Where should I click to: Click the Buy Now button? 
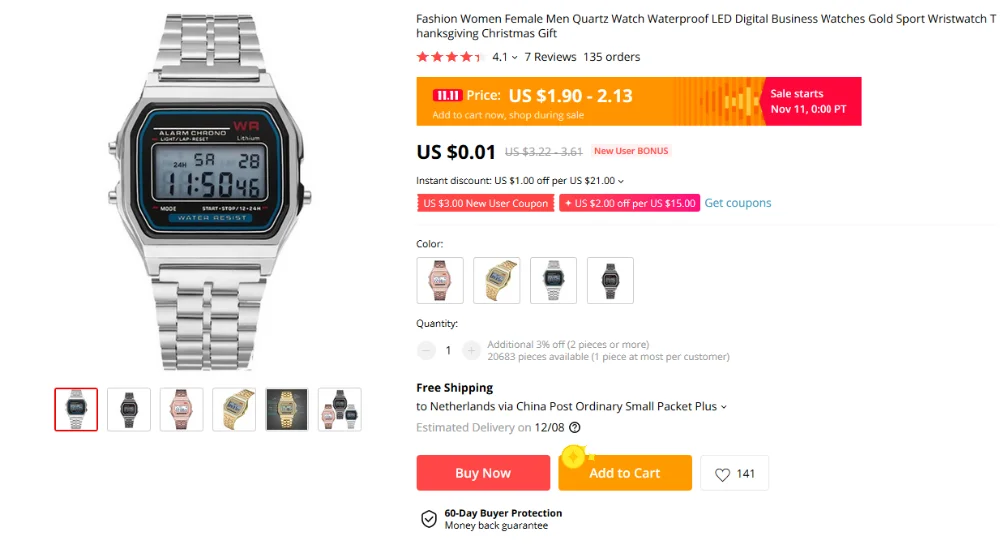coord(483,473)
